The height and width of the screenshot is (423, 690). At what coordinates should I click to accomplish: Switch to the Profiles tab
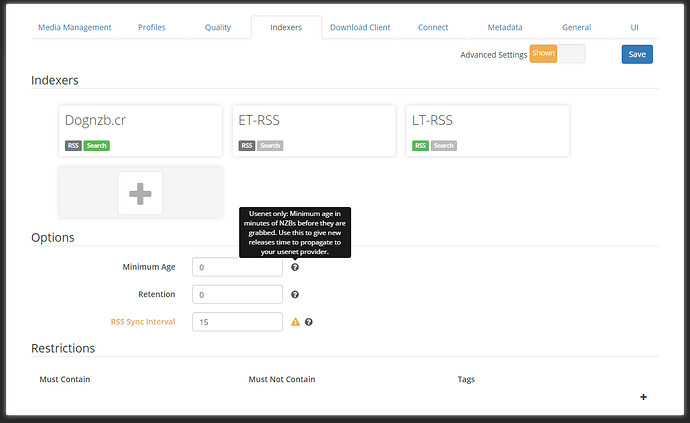coord(151,27)
